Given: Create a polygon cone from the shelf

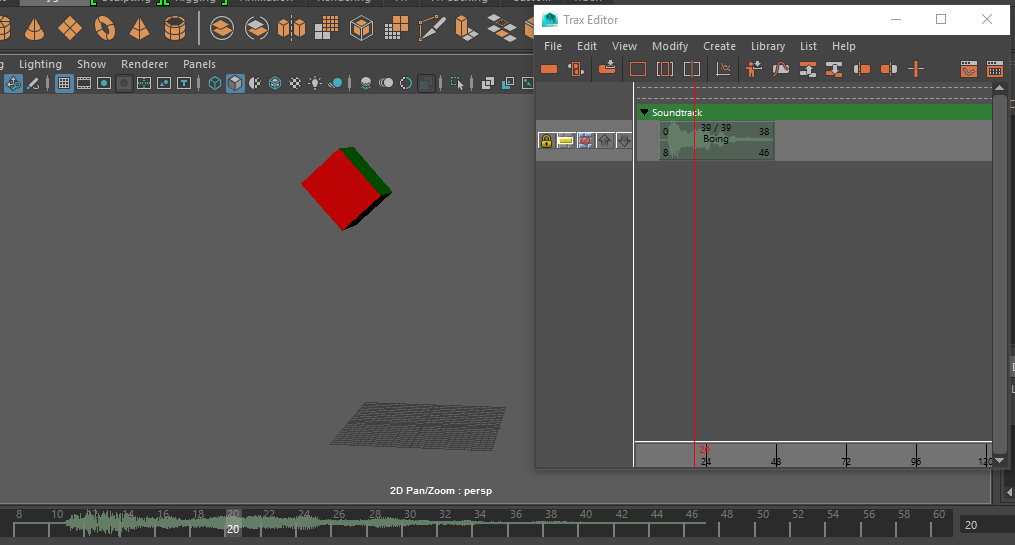Looking at the screenshot, I should (34, 28).
